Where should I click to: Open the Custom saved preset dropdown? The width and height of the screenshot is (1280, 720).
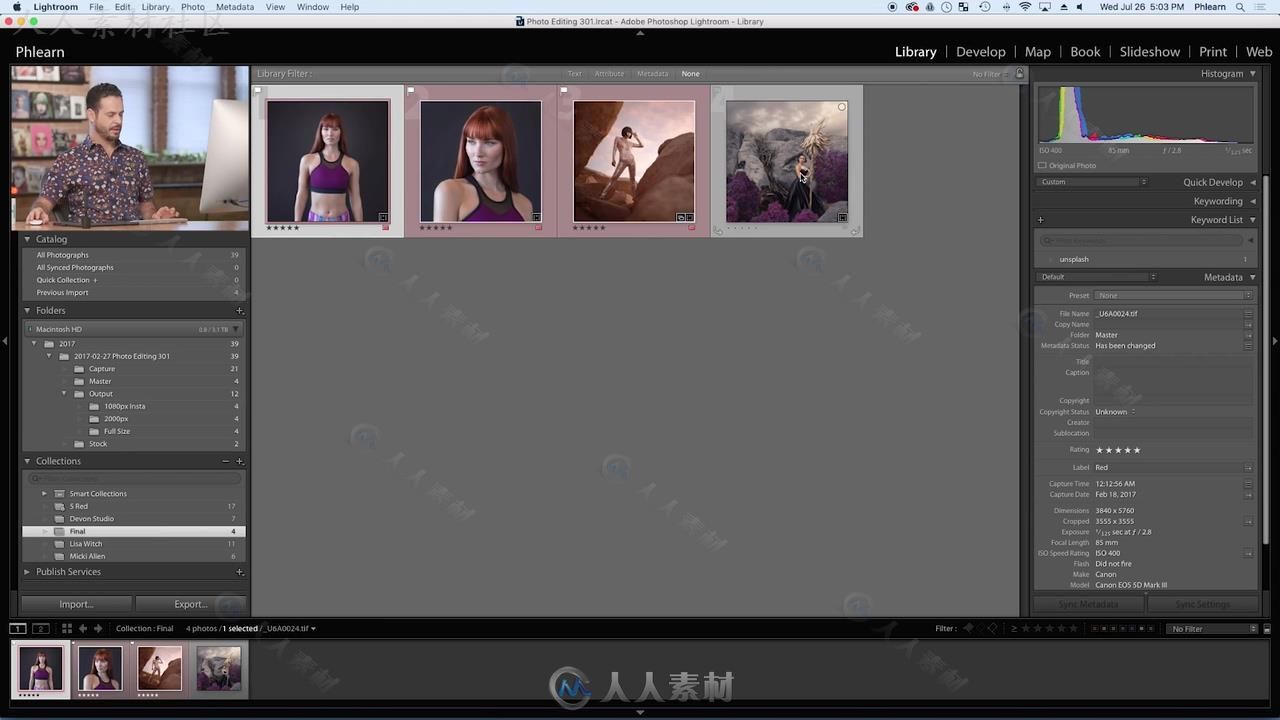(1093, 182)
